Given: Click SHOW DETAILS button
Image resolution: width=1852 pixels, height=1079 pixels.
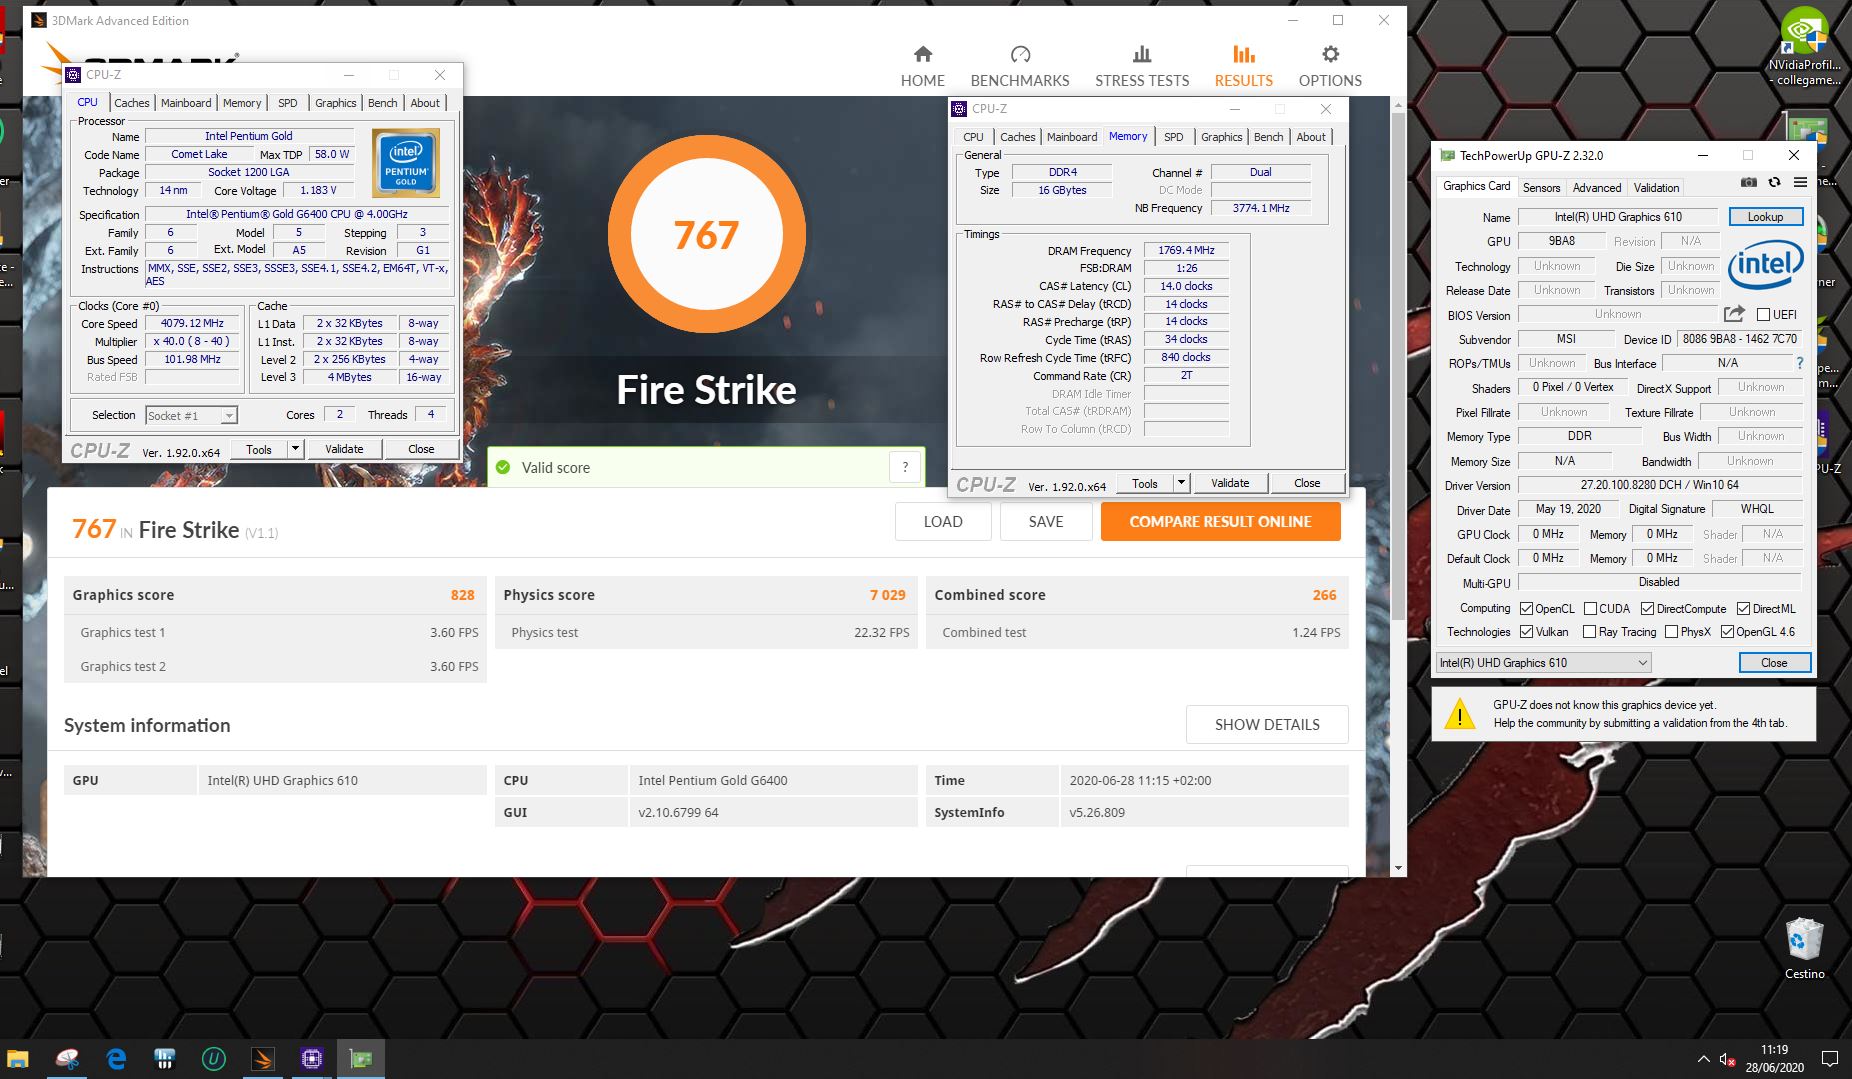Looking at the screenshot, I should click(x=1267, y=724).
